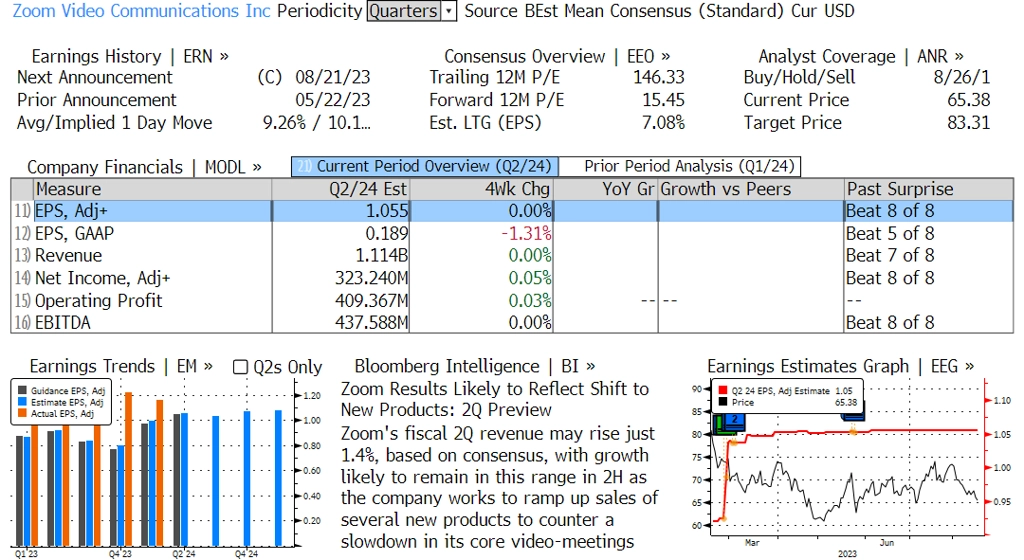The height and width of the screenshot is (560, 1024).
Task: Click the Measure column header
Action: pos(152,189)
